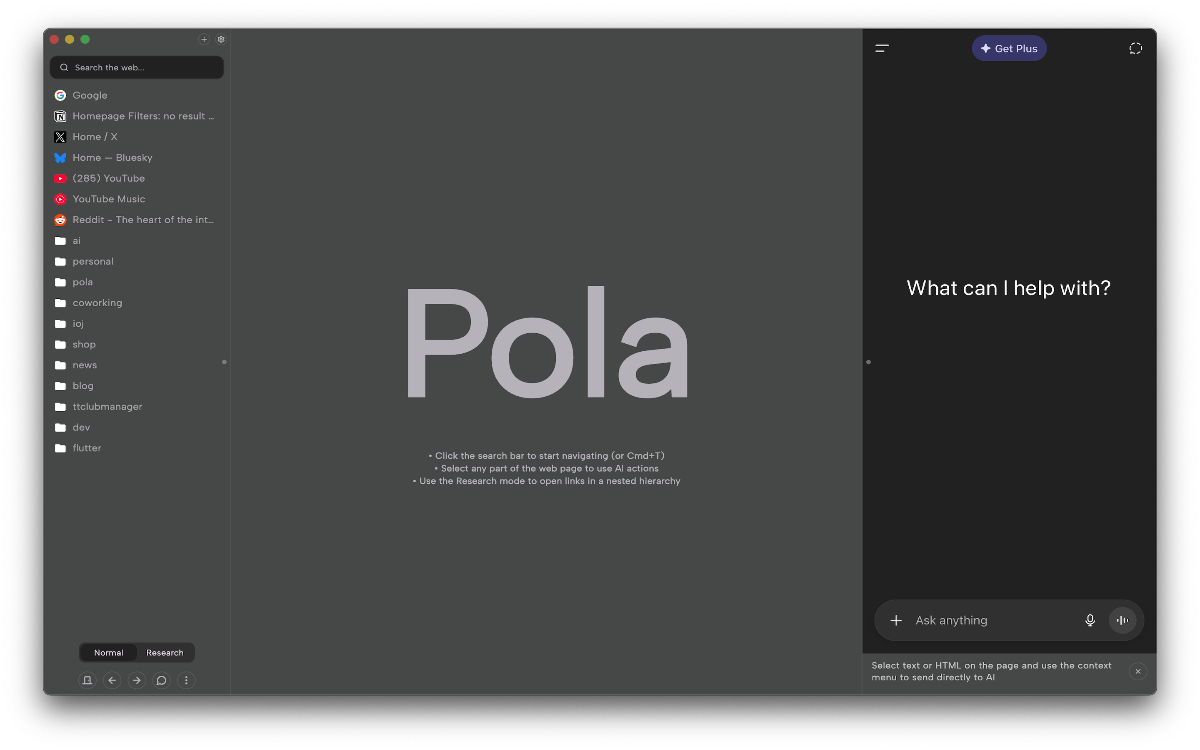Add a new tab with the plus icon
The height and width of the screenshot is (750, 1200).
pyautogui.click(x=204, y=40)
